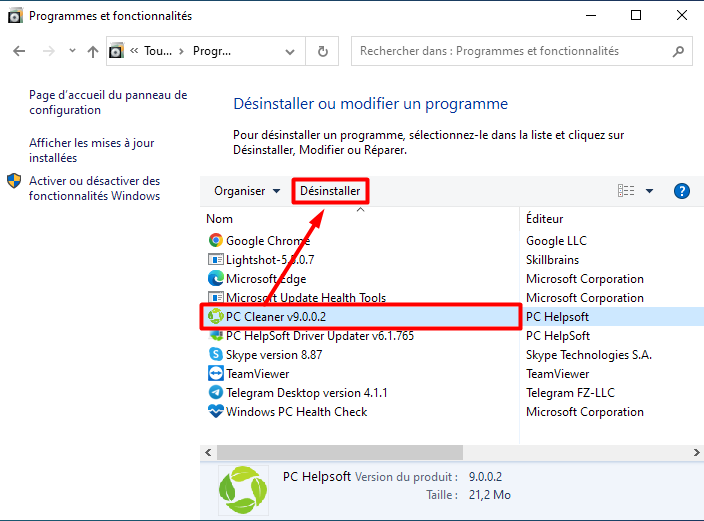Click the Nom column header

tap(220, 219)
